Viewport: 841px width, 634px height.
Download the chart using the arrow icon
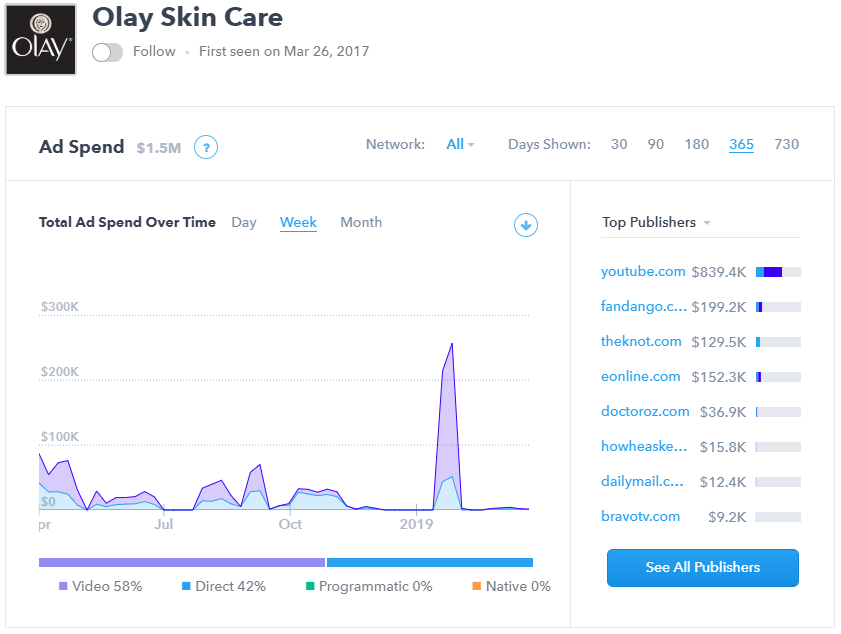tap(526, 225)
